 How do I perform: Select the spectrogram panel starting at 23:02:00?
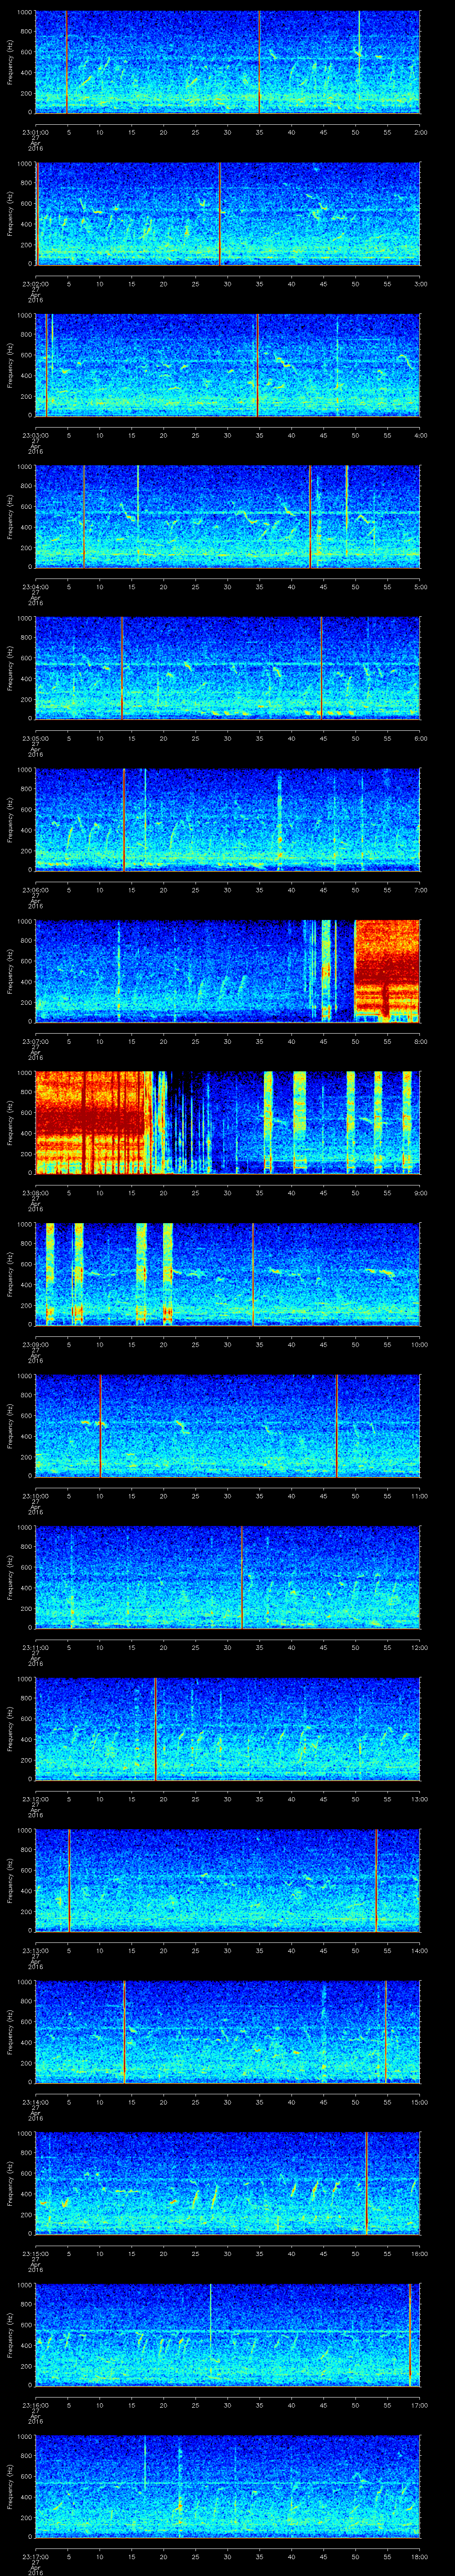pos(228,213)
